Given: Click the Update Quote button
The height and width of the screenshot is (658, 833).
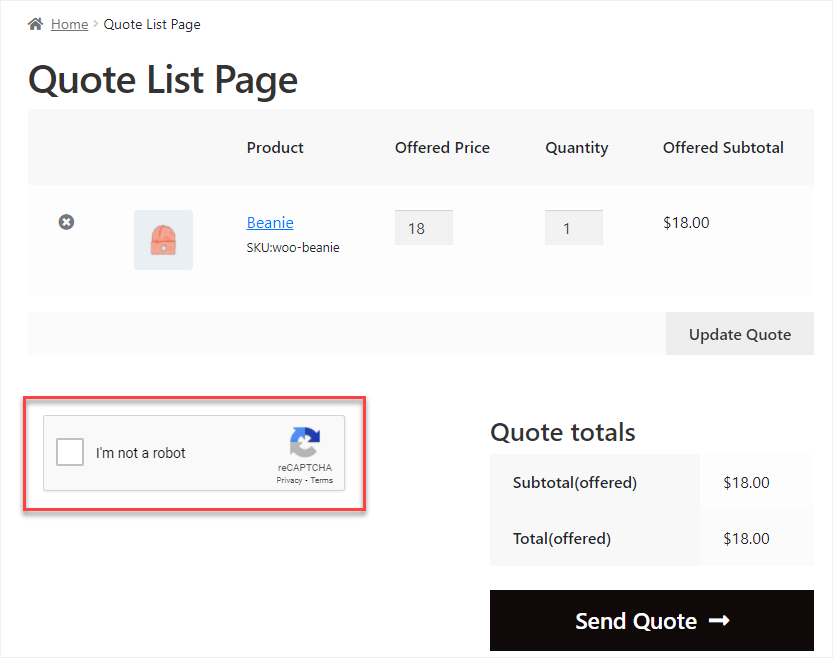Looking at the screenshot, I should pyautogui.click(x=740, y=334).
